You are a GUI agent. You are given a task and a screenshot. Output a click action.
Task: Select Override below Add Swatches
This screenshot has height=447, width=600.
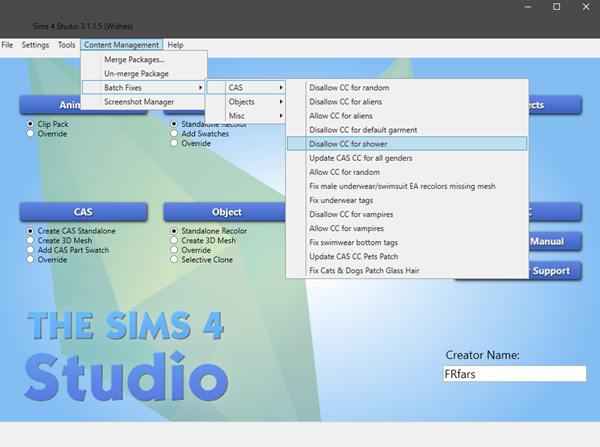[x=174, y=143]
